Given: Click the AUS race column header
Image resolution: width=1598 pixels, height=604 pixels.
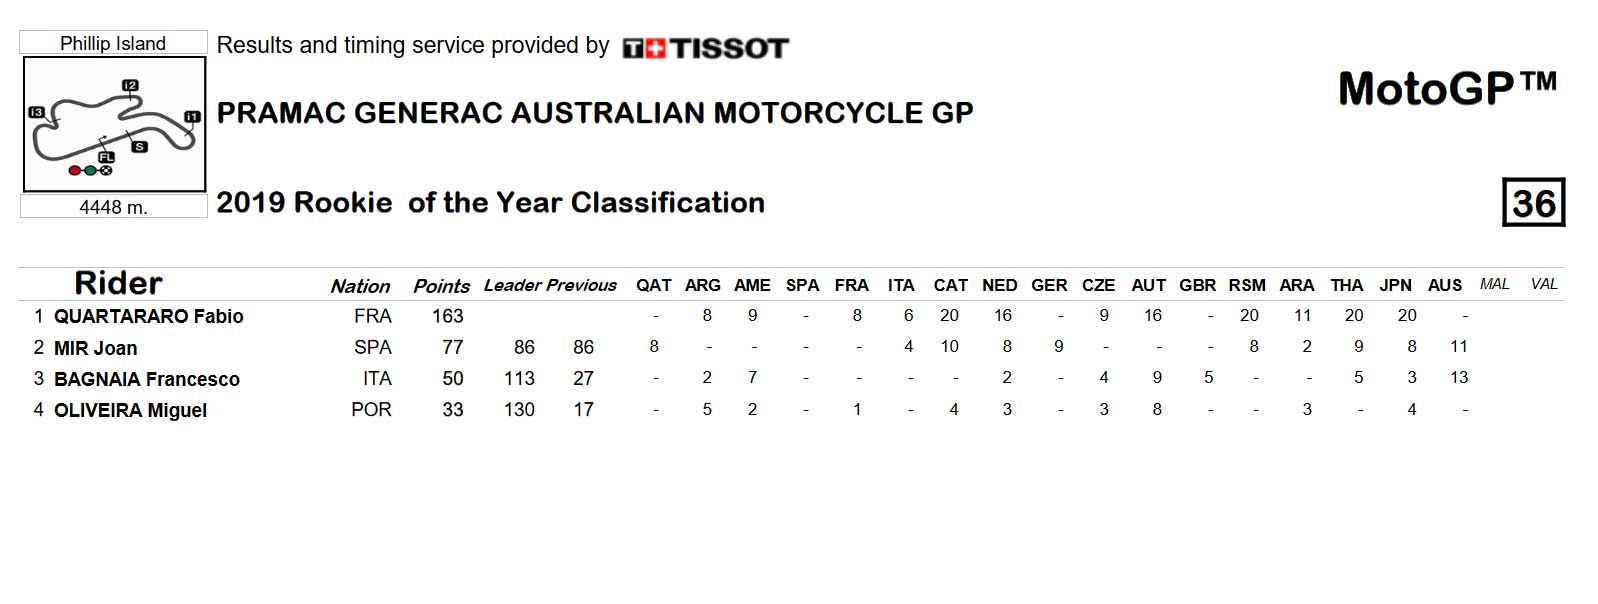Looking at the screenshot, I should pos(1444,285).
